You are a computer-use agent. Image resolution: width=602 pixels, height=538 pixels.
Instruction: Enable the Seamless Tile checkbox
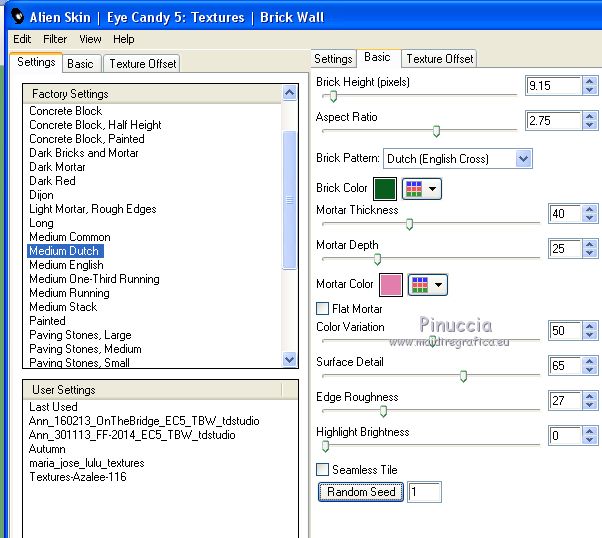(x=322, y=469)
